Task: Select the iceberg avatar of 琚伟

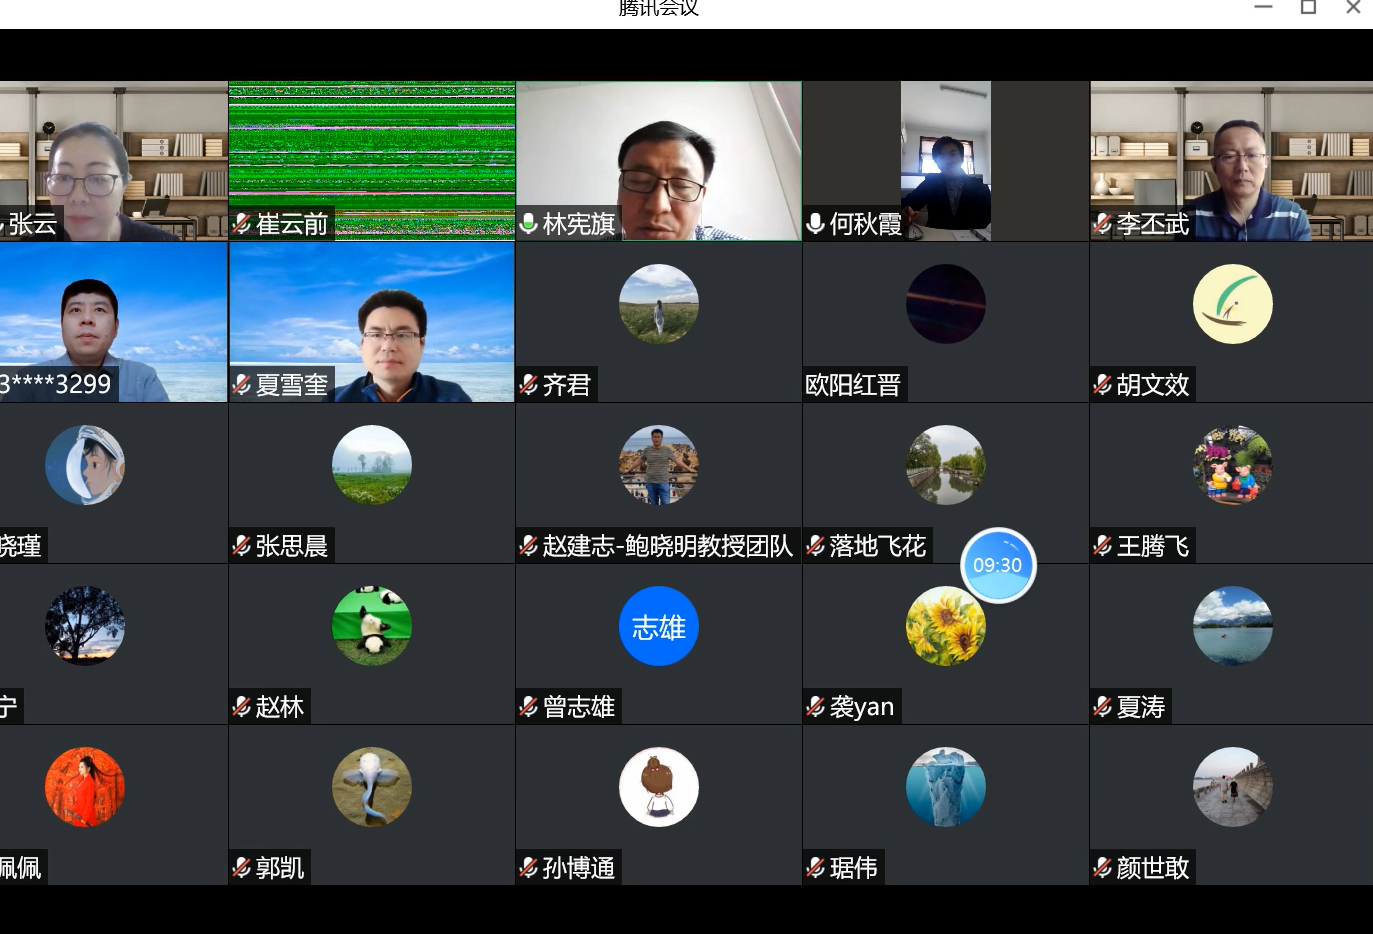Action: [945, 787]
